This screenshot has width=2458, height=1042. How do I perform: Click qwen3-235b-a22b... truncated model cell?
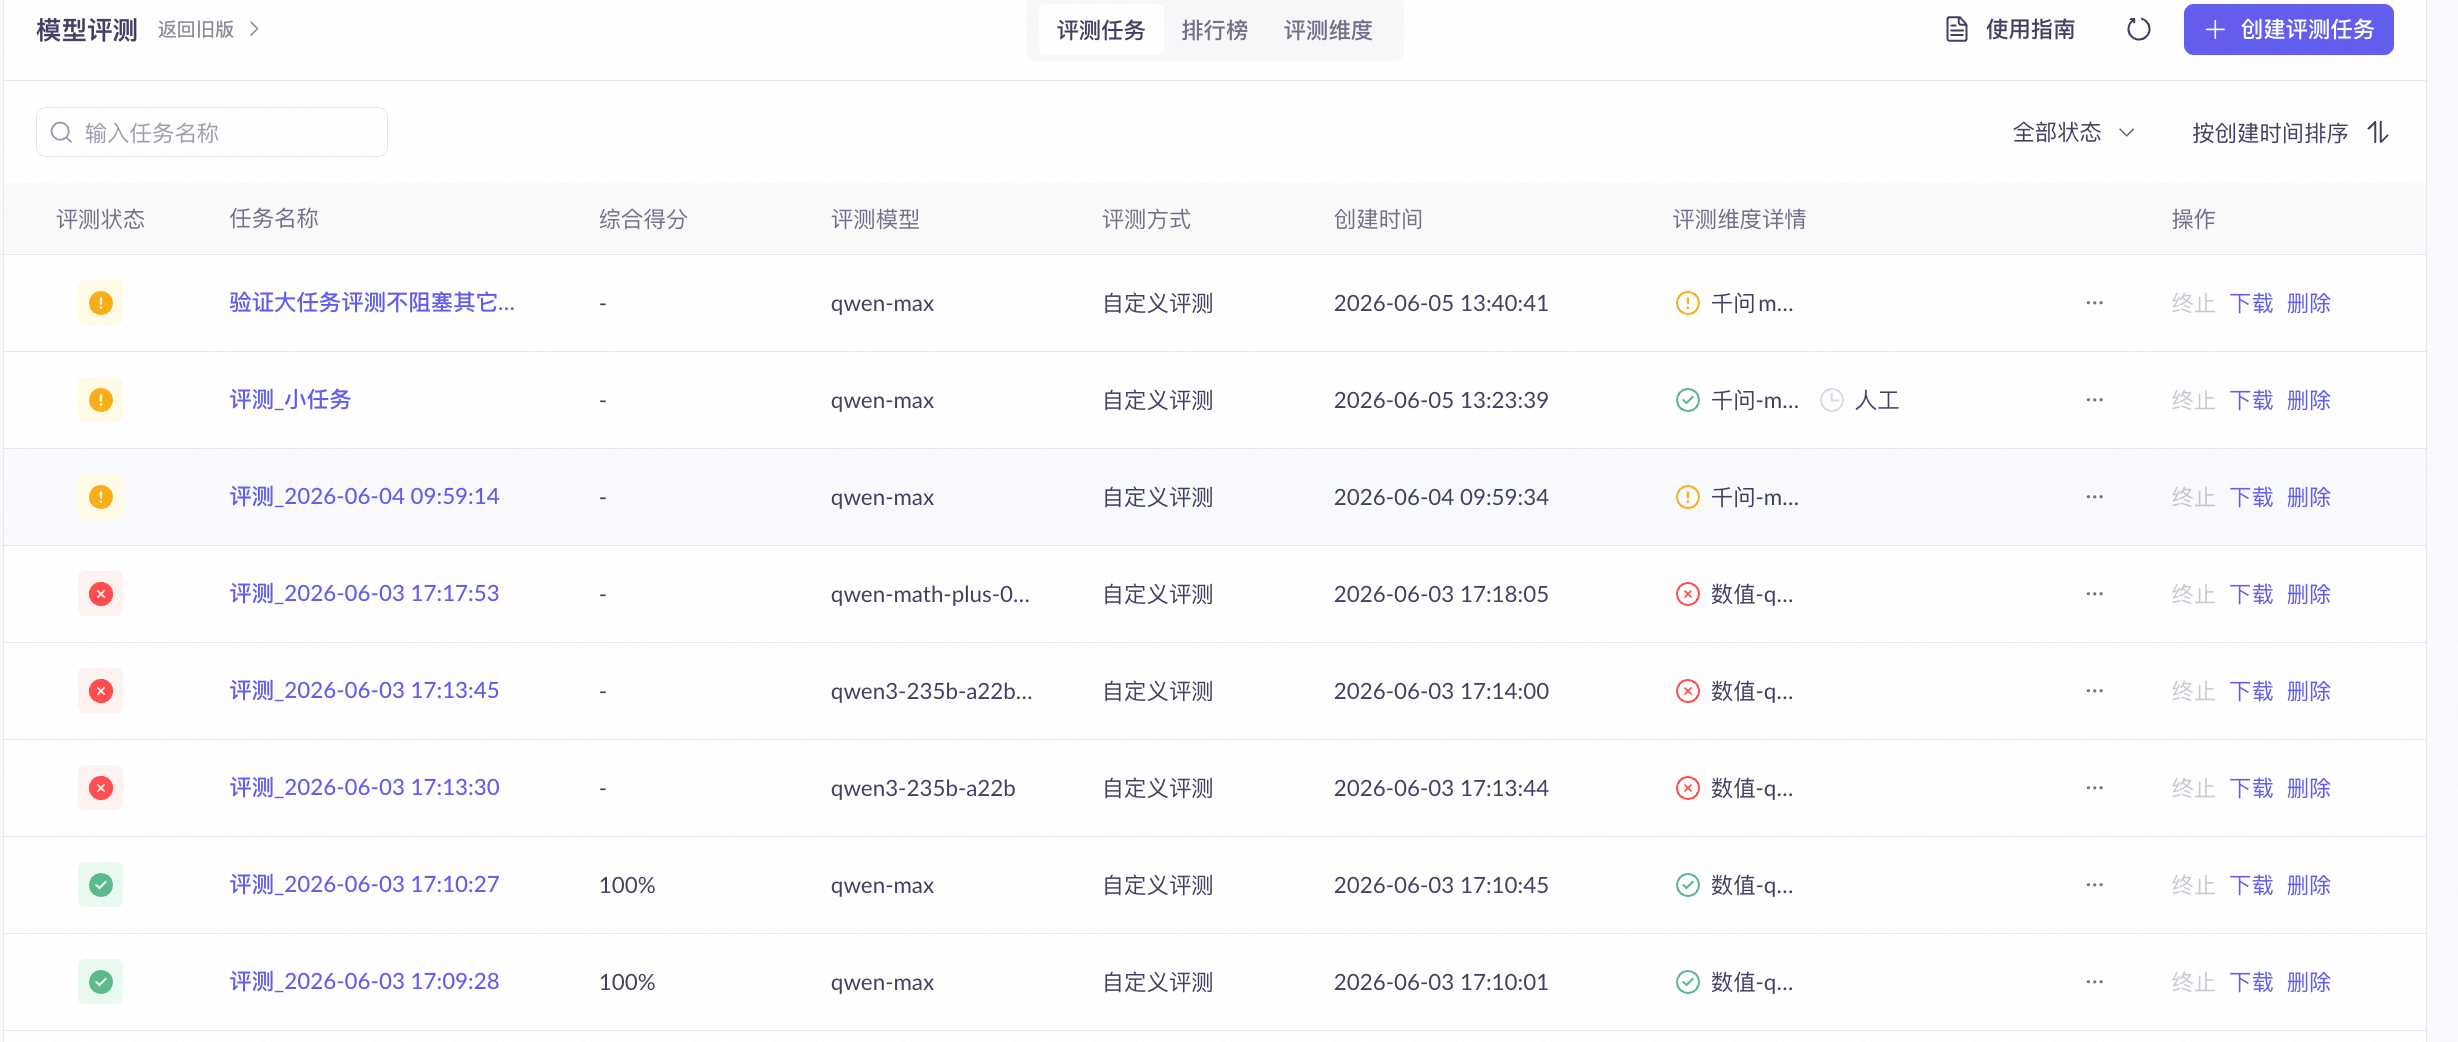[x=931, y=691]
